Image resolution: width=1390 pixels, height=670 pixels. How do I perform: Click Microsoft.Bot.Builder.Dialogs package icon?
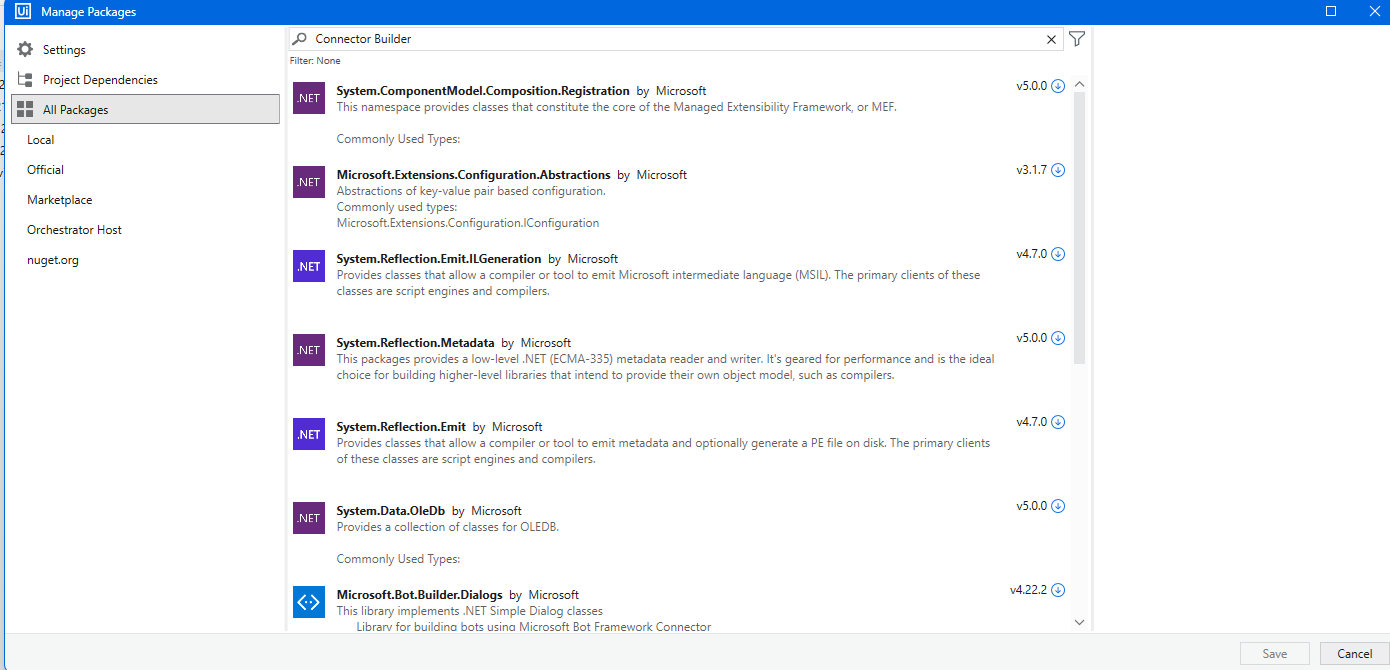[309, 602]
